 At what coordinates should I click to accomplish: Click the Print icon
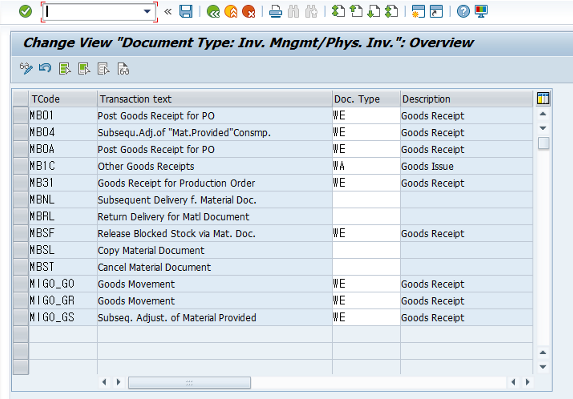[275, 12]
